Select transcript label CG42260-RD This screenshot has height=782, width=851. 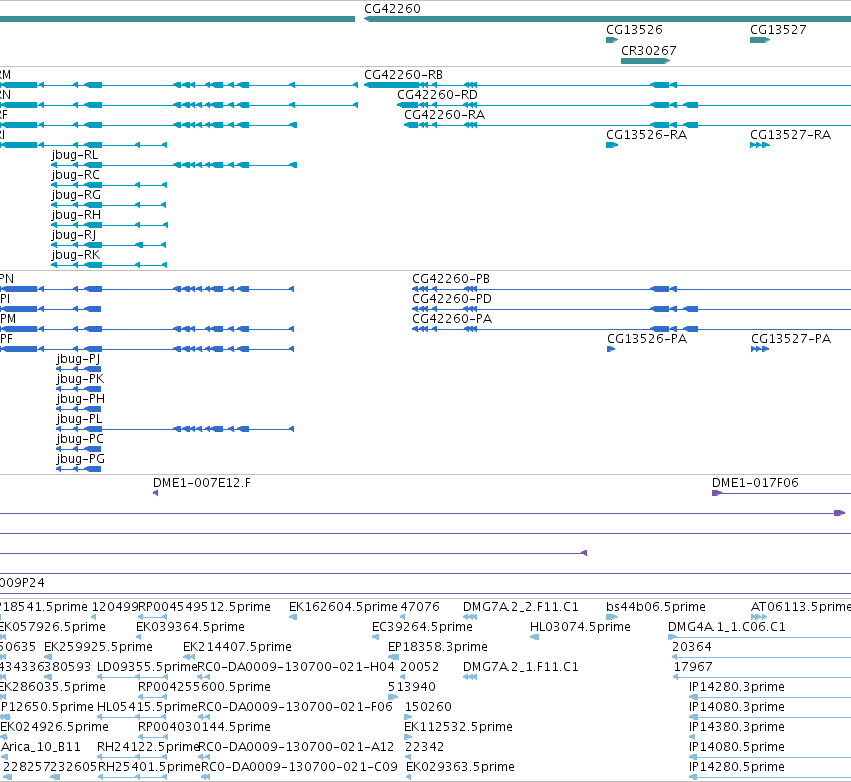point(437,95)
